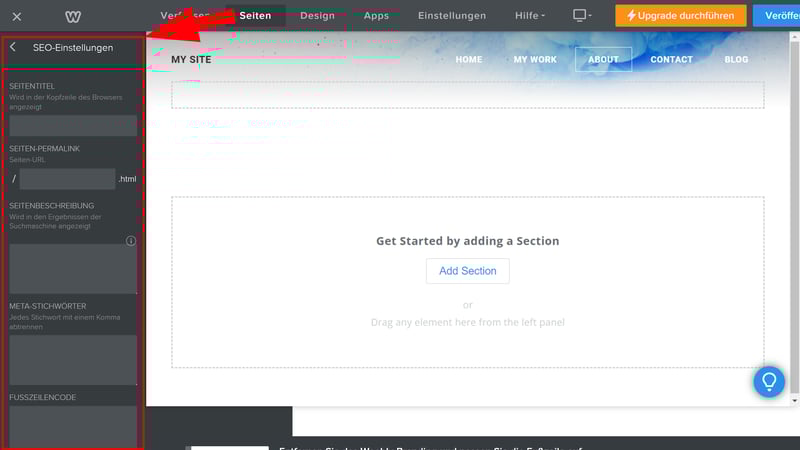Click Upgrade durchführen button
Screen dimensions: 800x450
[x=681, y=16]
